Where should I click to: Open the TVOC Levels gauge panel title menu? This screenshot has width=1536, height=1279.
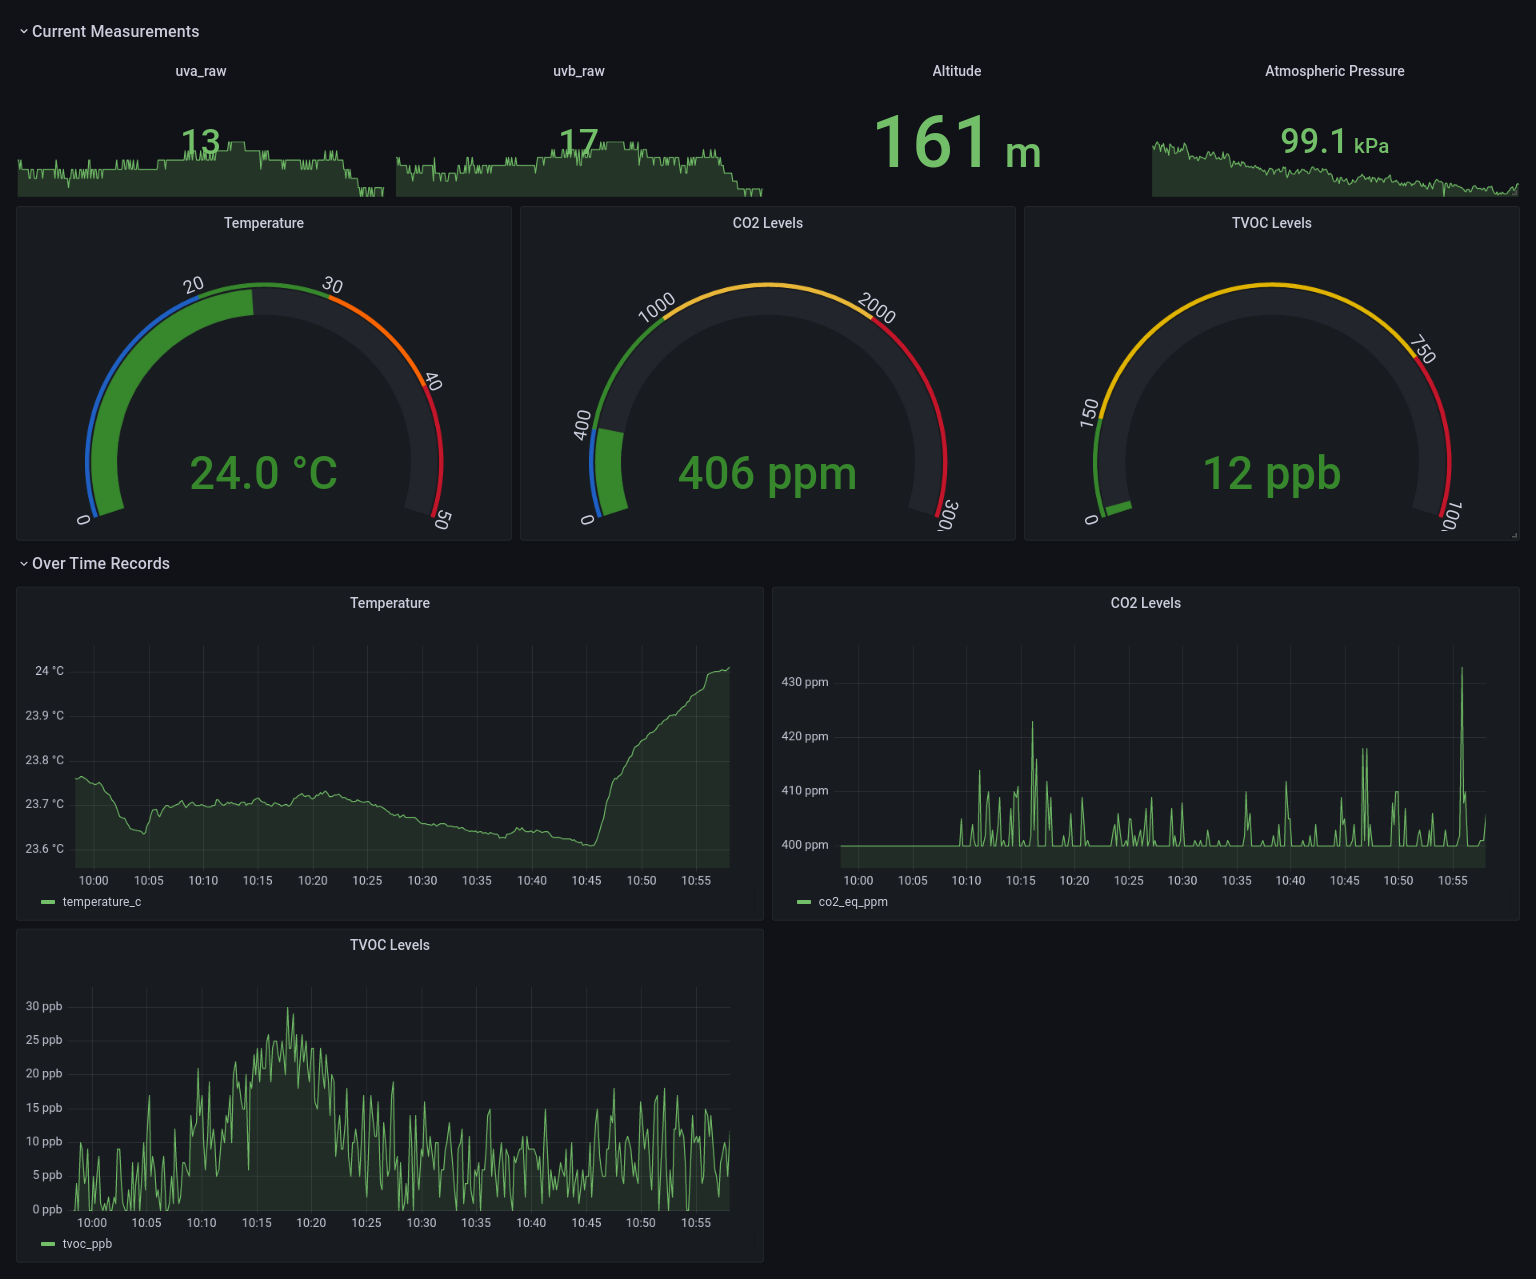click(x=1271, y=223)
